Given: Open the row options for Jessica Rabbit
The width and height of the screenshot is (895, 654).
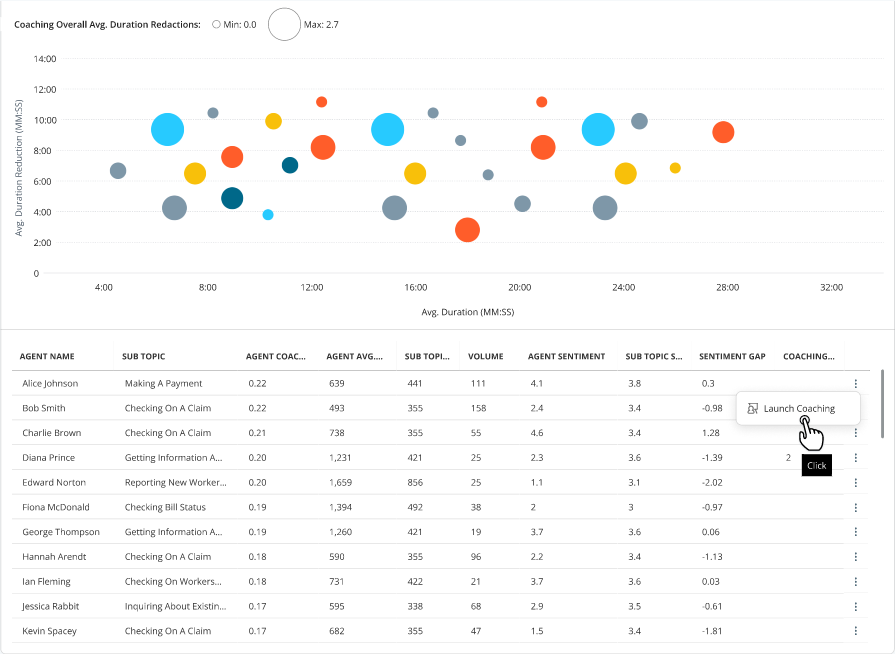Looking at the screenshot, I should (x=855, y=607).
